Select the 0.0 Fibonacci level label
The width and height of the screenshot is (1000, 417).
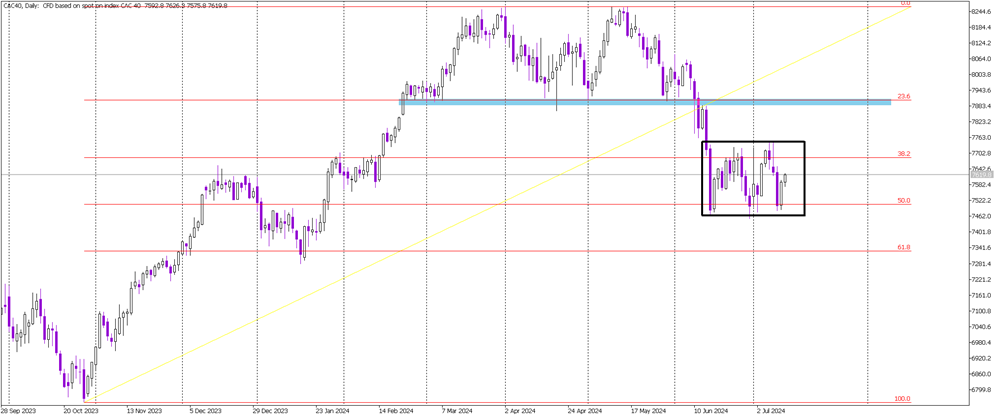(904, 3)
